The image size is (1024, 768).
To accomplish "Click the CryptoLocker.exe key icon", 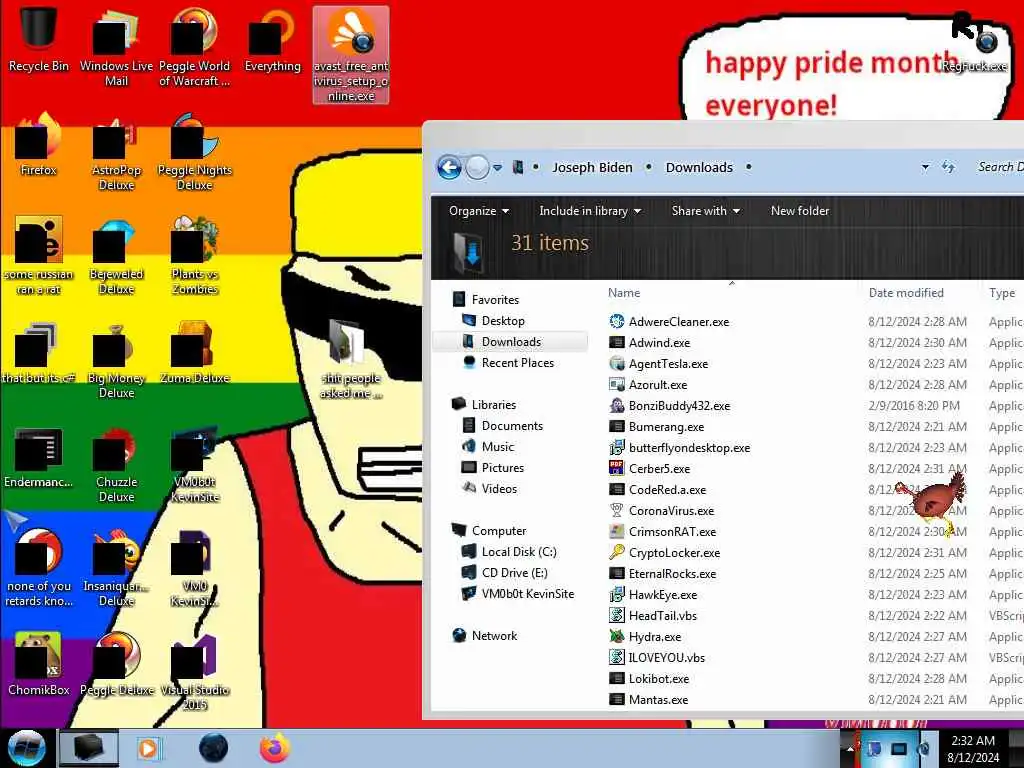I will pos(616,552).
